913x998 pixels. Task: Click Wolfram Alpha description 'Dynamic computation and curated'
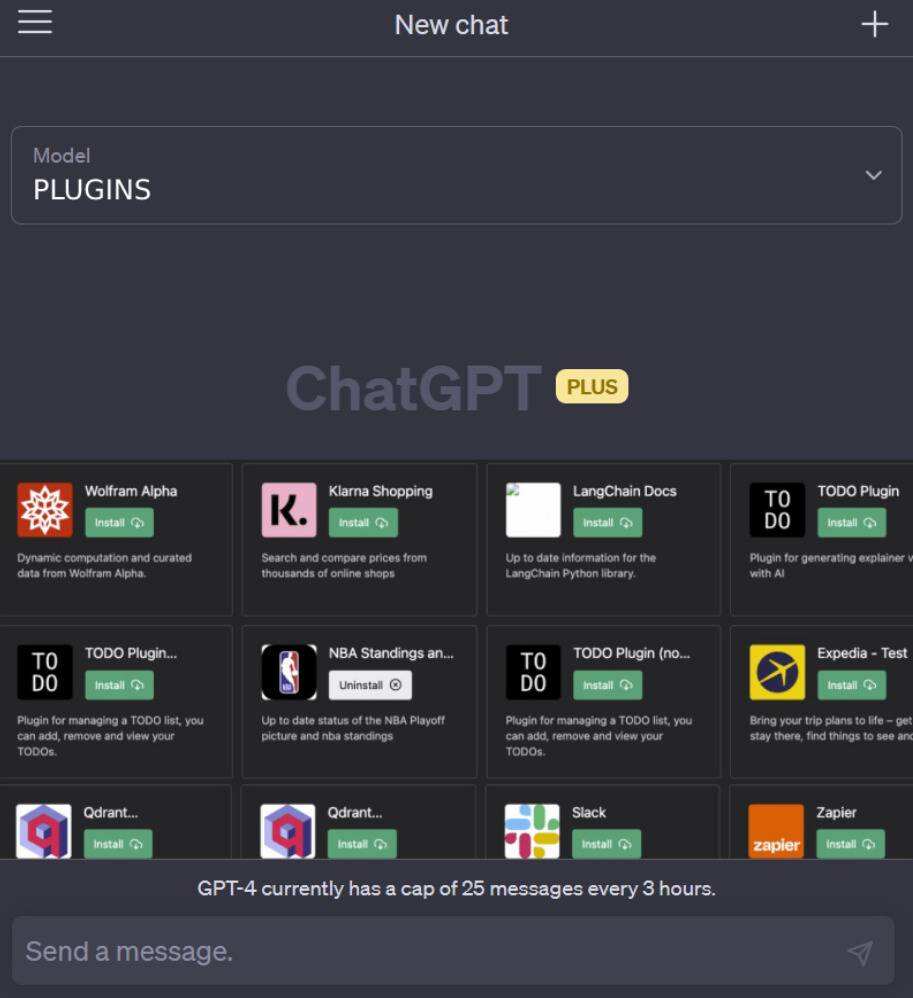(x=104, y=558)
